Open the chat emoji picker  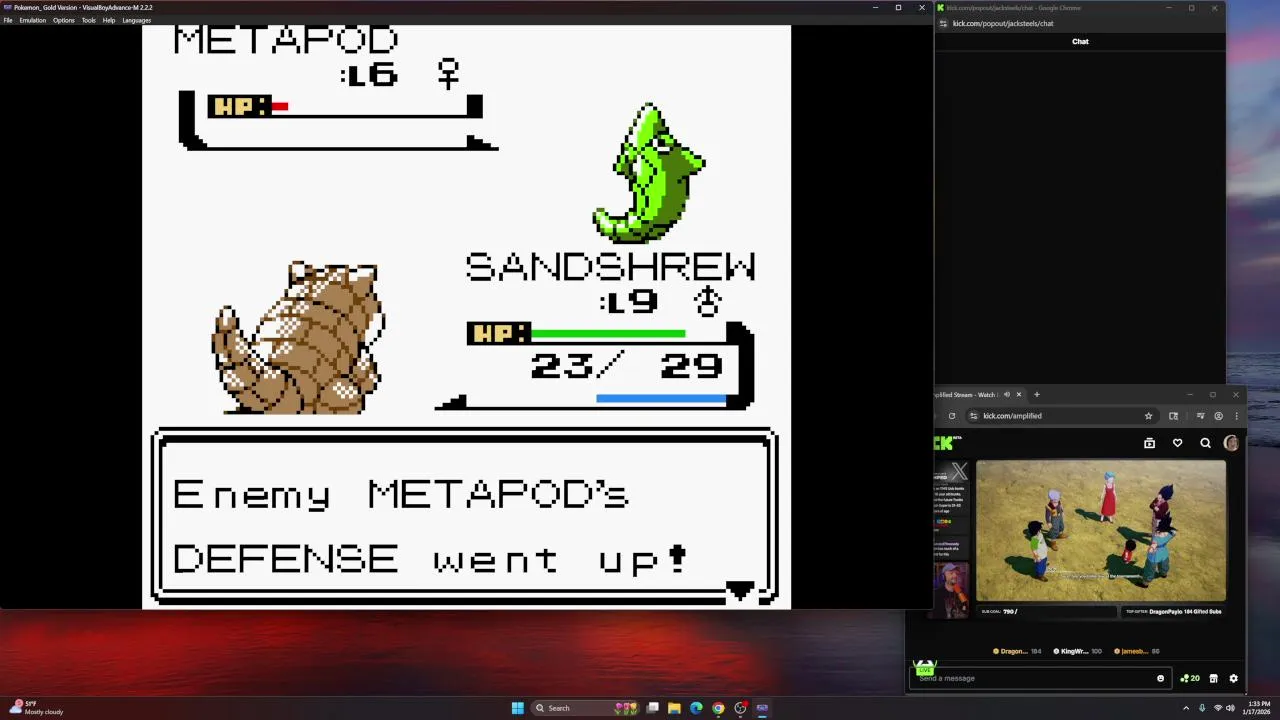(1160, 678)
